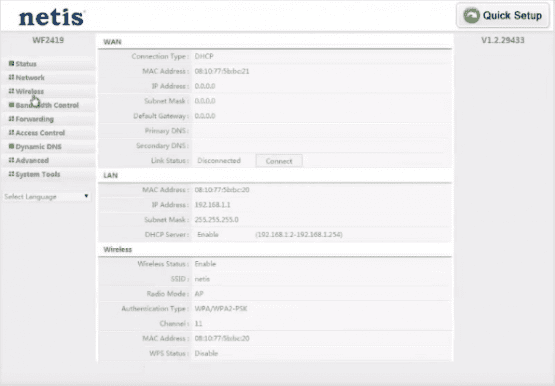Open Bandwidth Control page
Viewport: 555px width, 386px height.
(x=47, y=105)
